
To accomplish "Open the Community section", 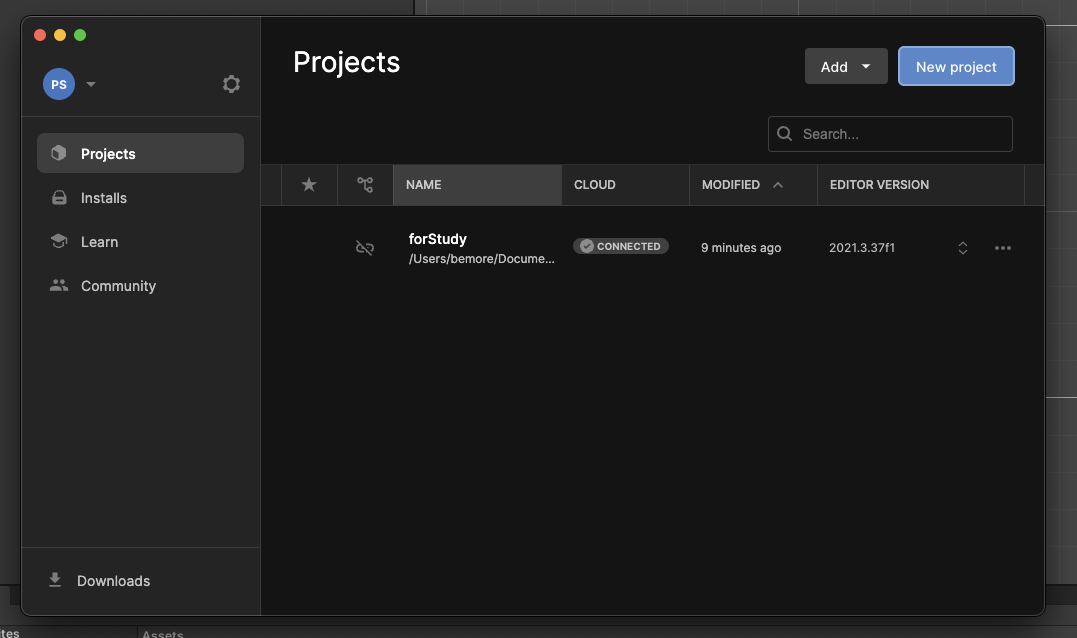I will [140, 286].
